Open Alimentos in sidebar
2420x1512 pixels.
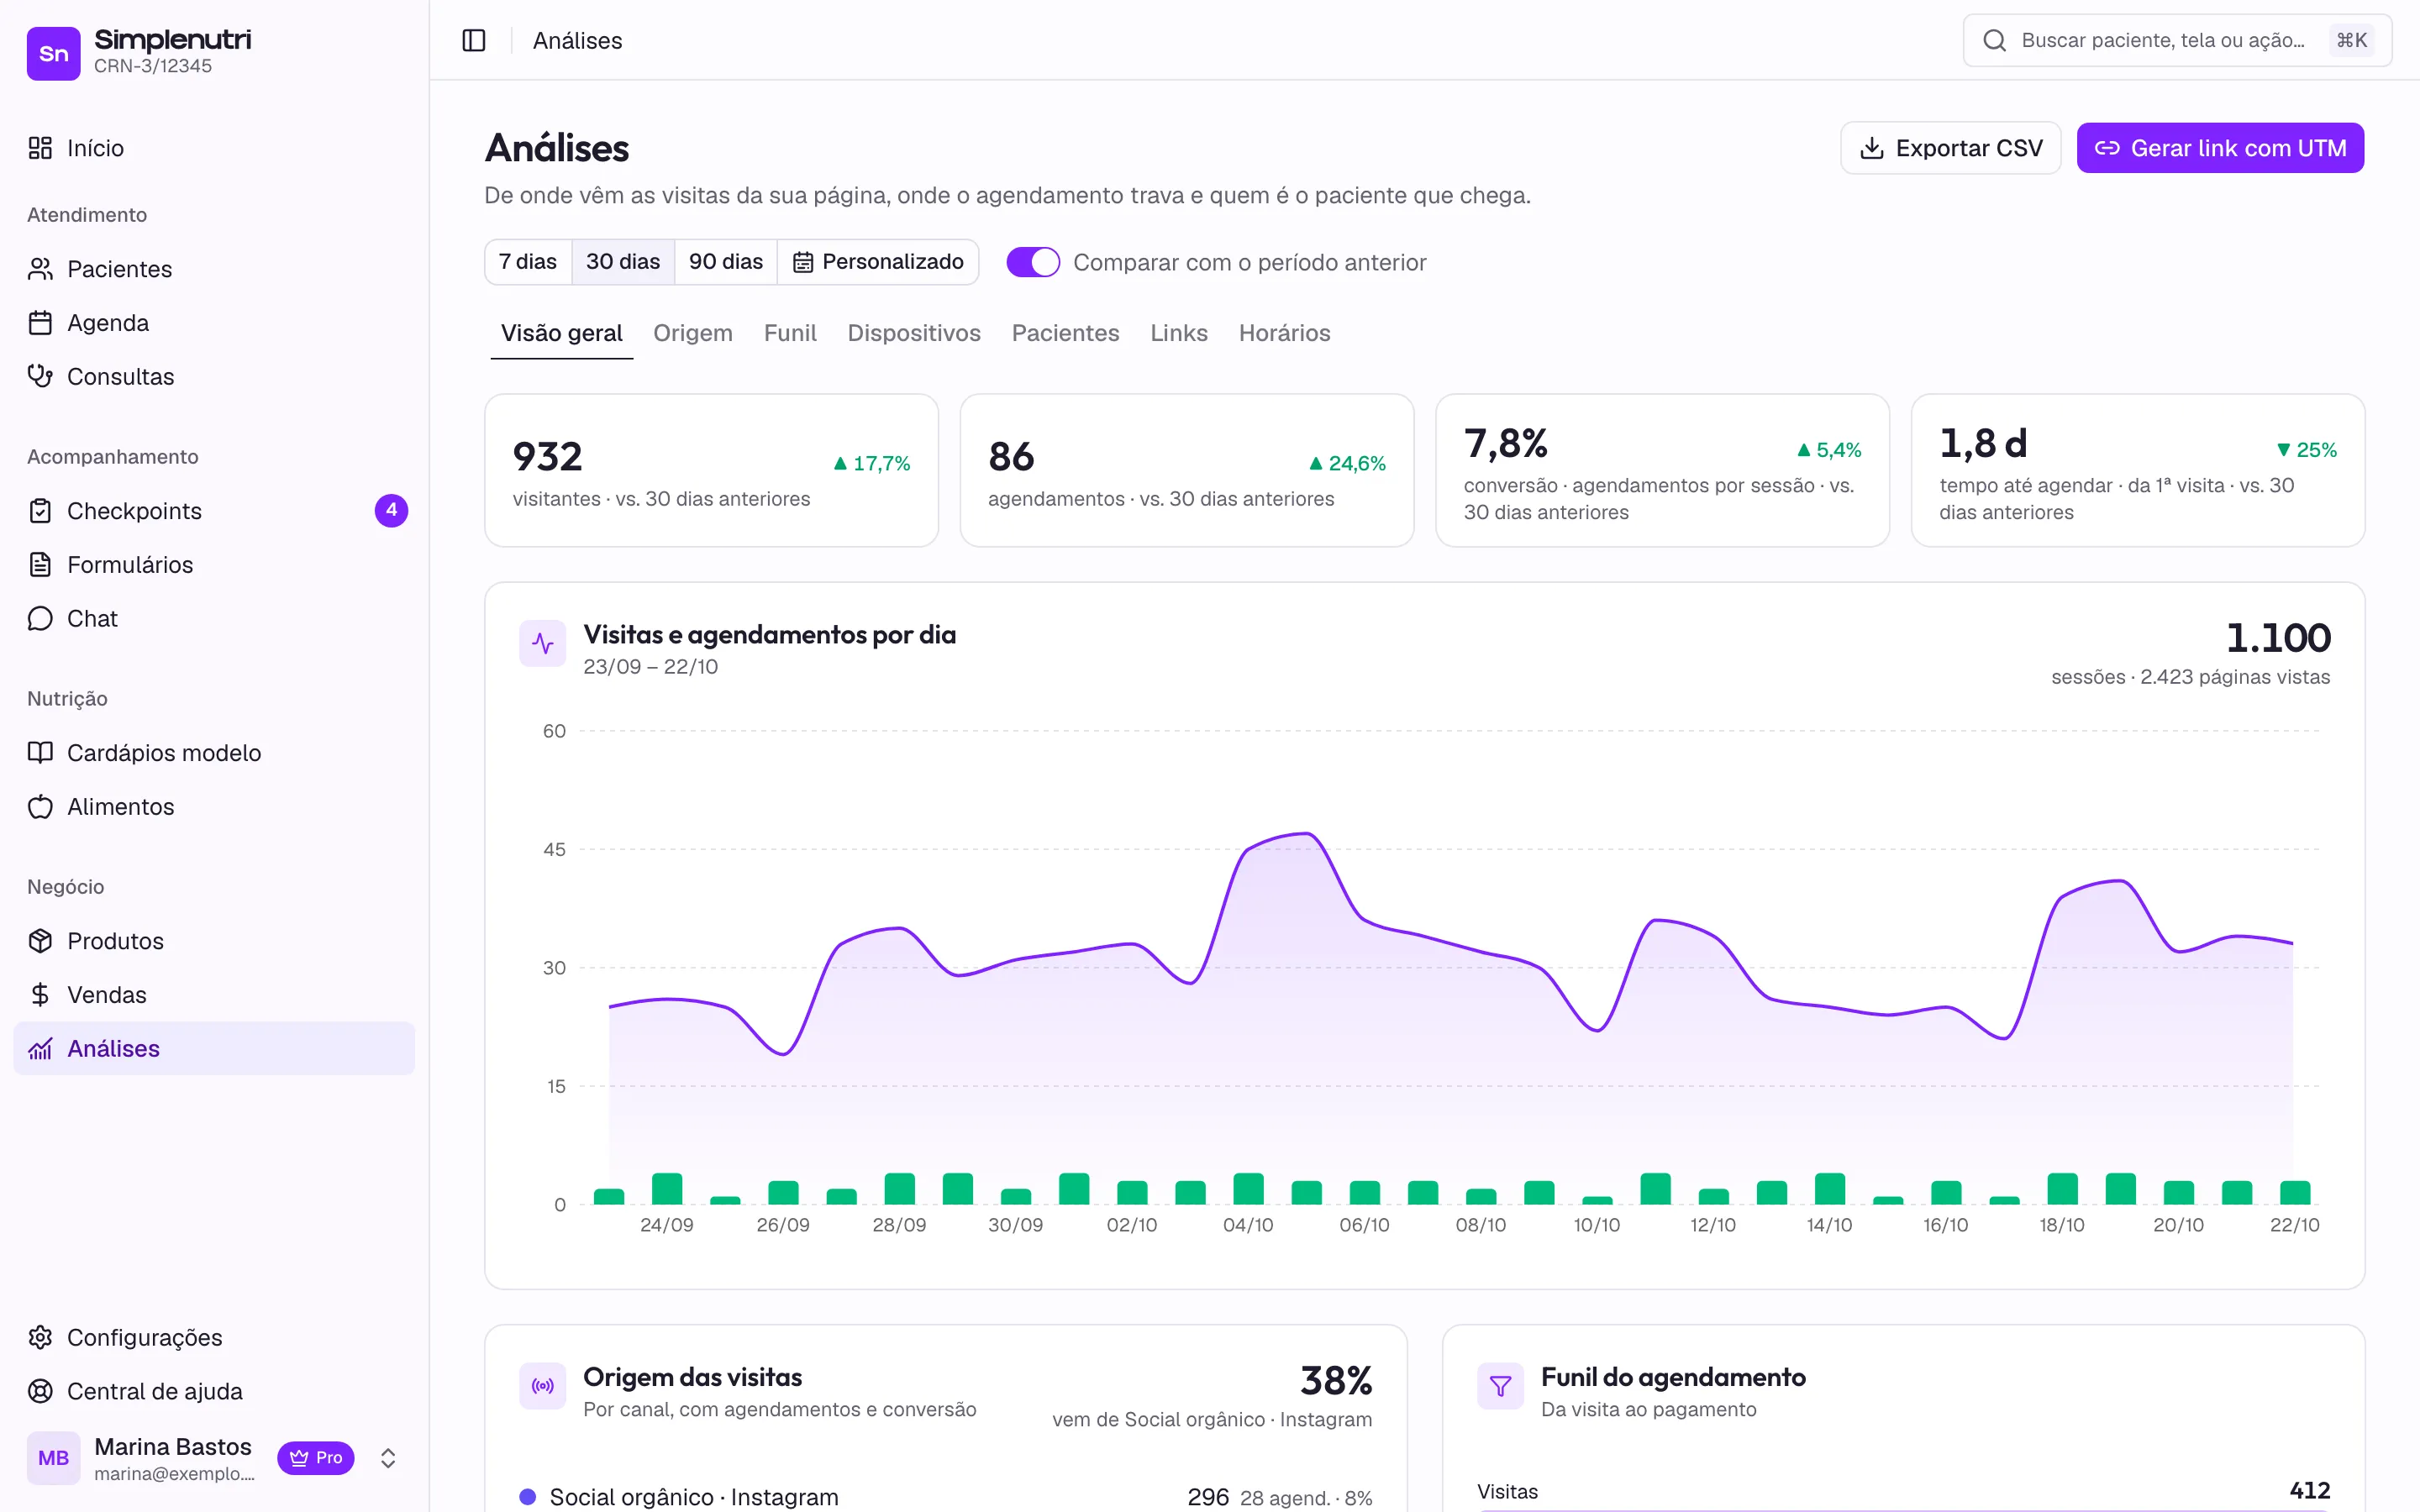(x=214, y=807)
